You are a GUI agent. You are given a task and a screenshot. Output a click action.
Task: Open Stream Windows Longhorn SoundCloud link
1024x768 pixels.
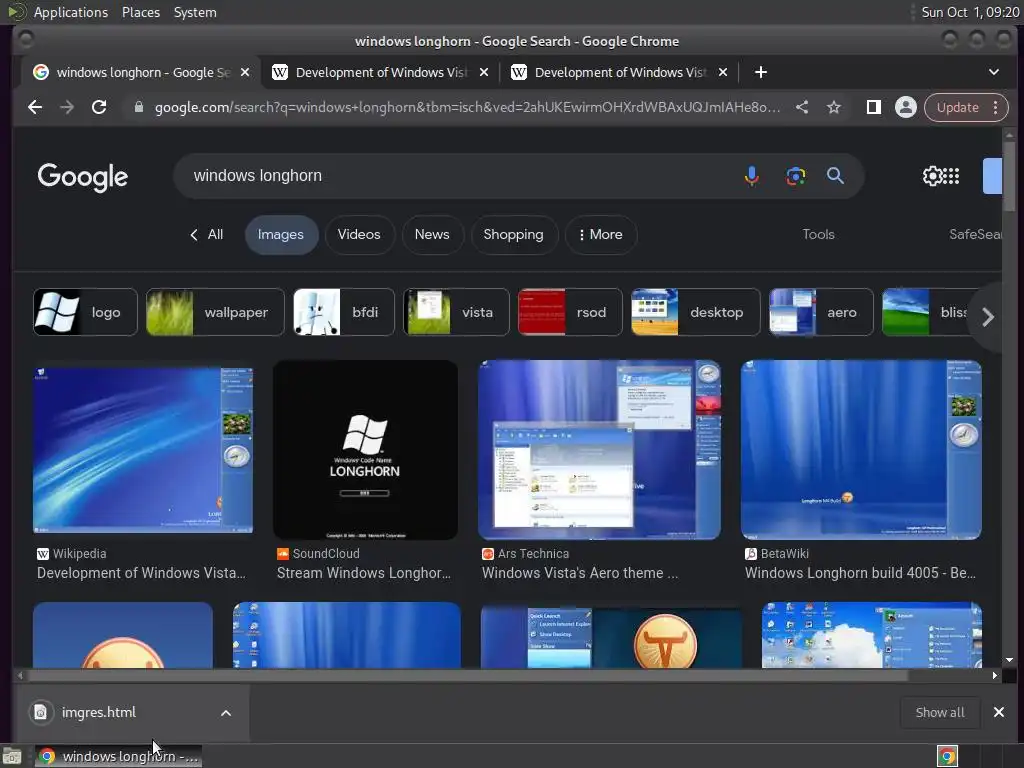[x=364, y=573]
